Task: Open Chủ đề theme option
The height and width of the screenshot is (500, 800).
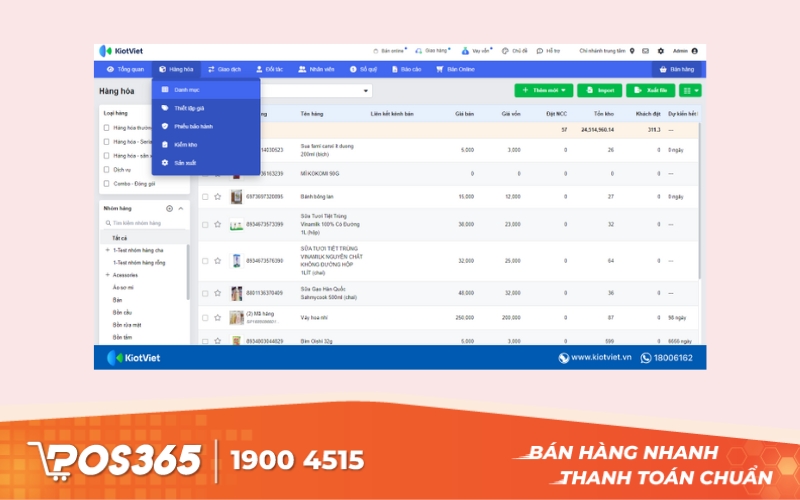Action: pos(514,51)
